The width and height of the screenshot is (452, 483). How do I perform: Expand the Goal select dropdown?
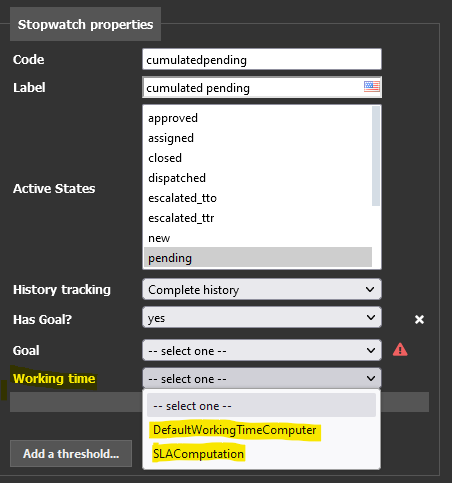262,350
